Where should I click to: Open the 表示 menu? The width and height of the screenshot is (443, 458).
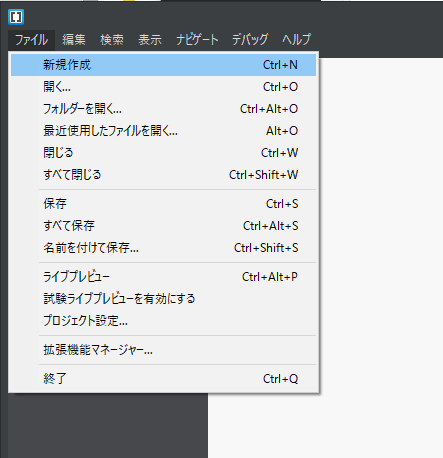coord(150,40)
